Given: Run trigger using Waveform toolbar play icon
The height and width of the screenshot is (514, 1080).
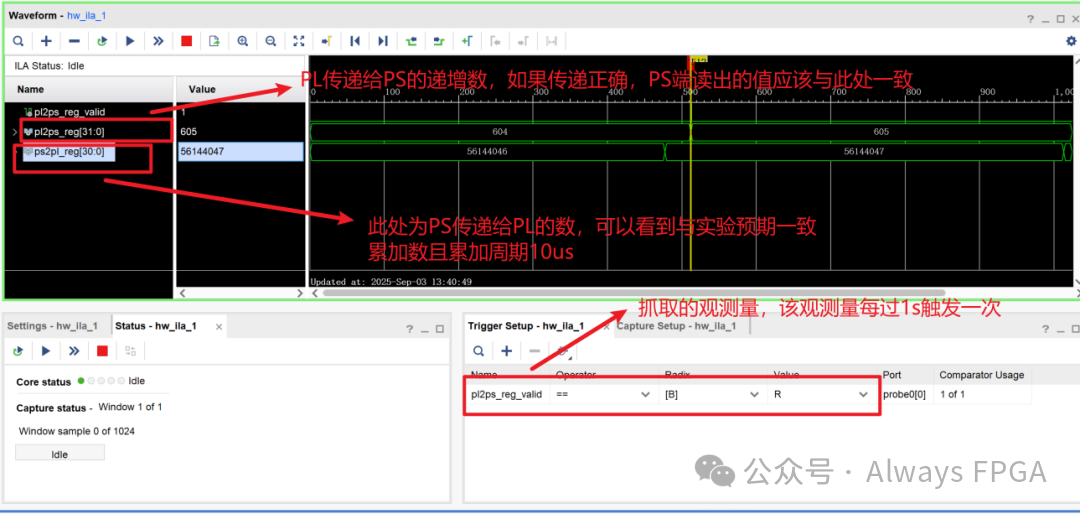Looking at the screenshot, I should click(130, 41).
